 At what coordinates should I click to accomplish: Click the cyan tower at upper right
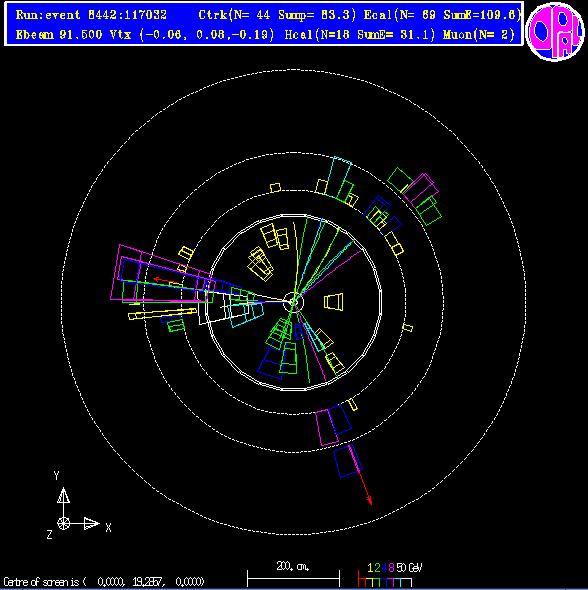coord(339,178)
